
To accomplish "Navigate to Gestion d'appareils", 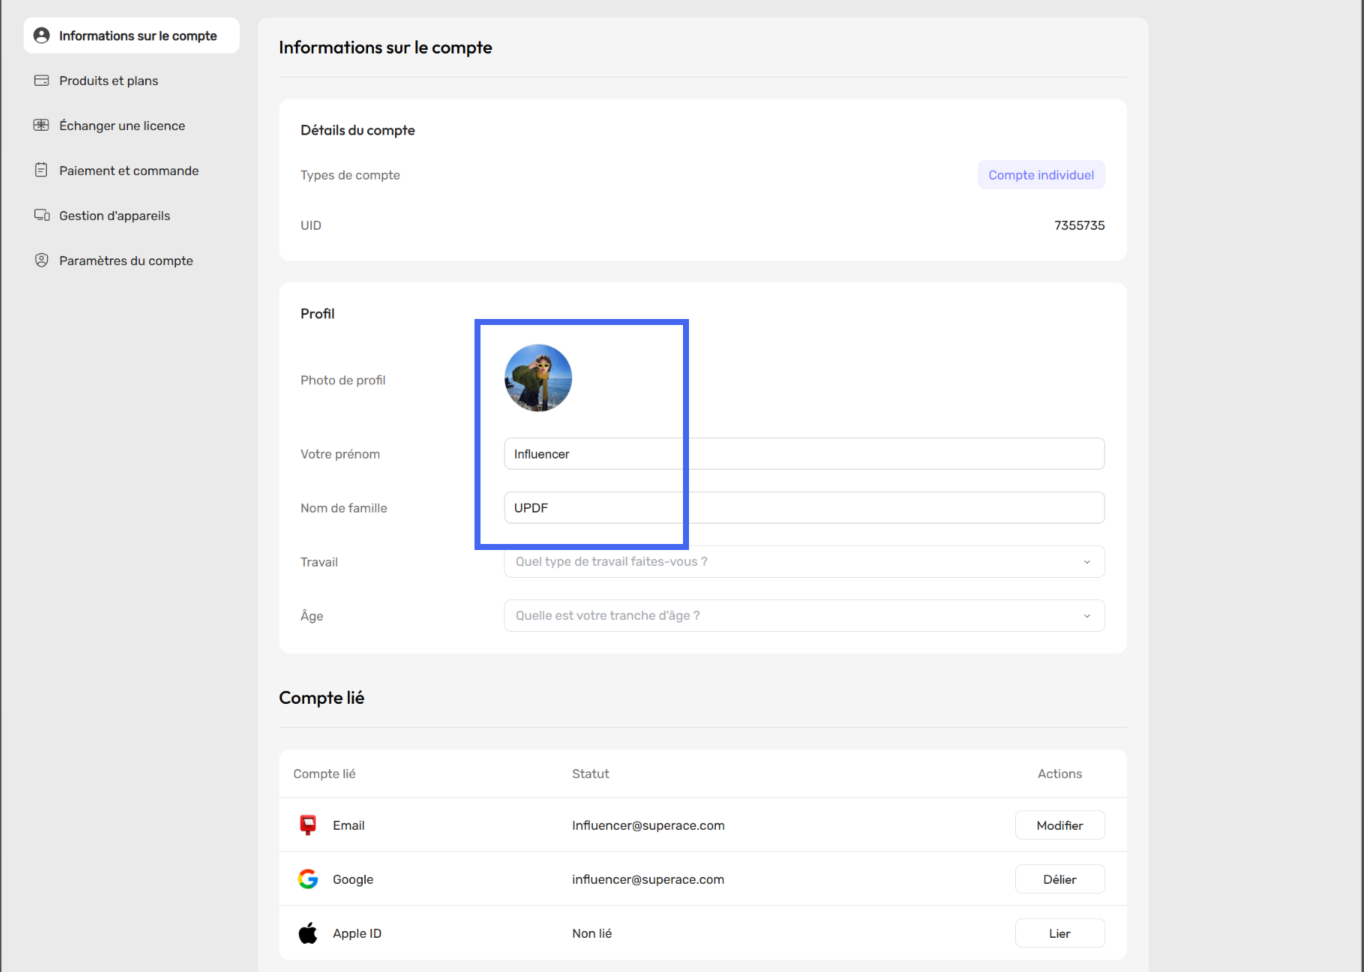I will (114, 215).
